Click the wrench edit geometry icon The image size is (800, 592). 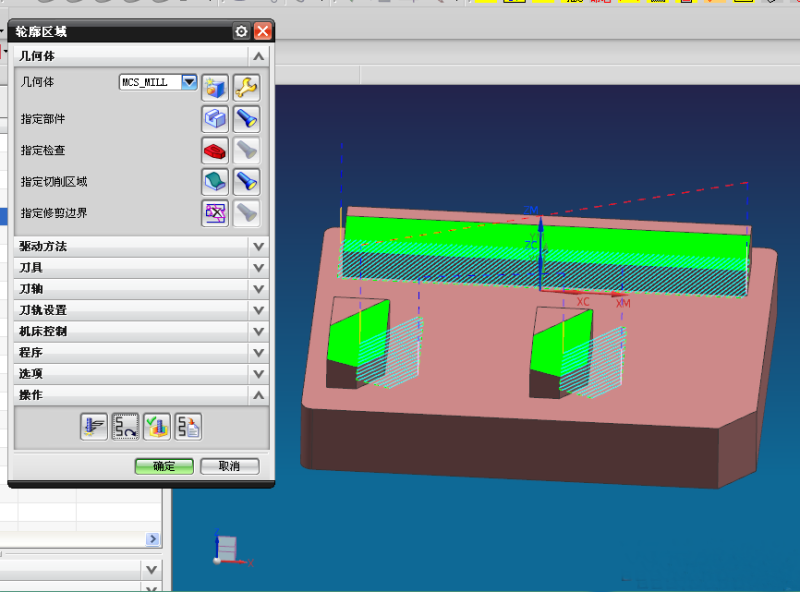pos(246,87)
